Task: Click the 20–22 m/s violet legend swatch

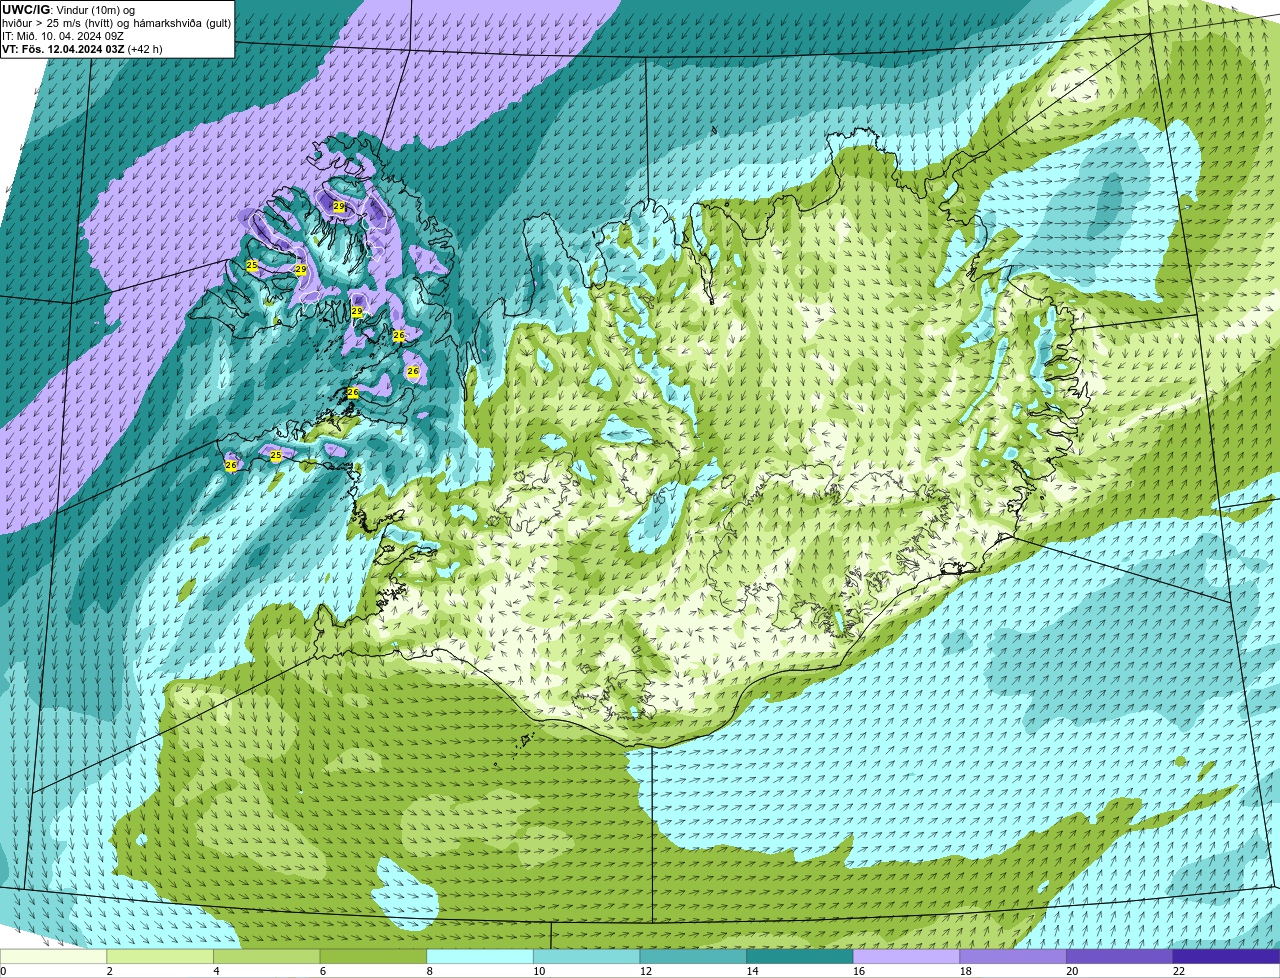Action: [1120, 956]
